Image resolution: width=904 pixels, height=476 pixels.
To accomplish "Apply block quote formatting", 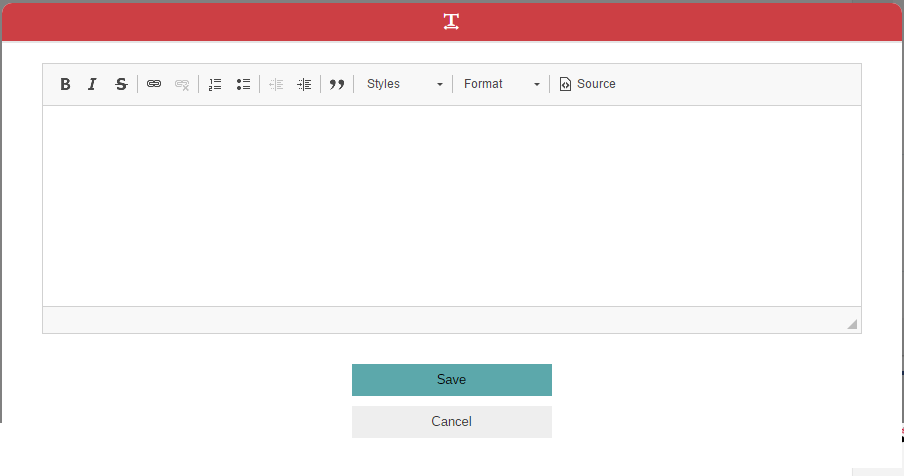I will coord(337,84).
